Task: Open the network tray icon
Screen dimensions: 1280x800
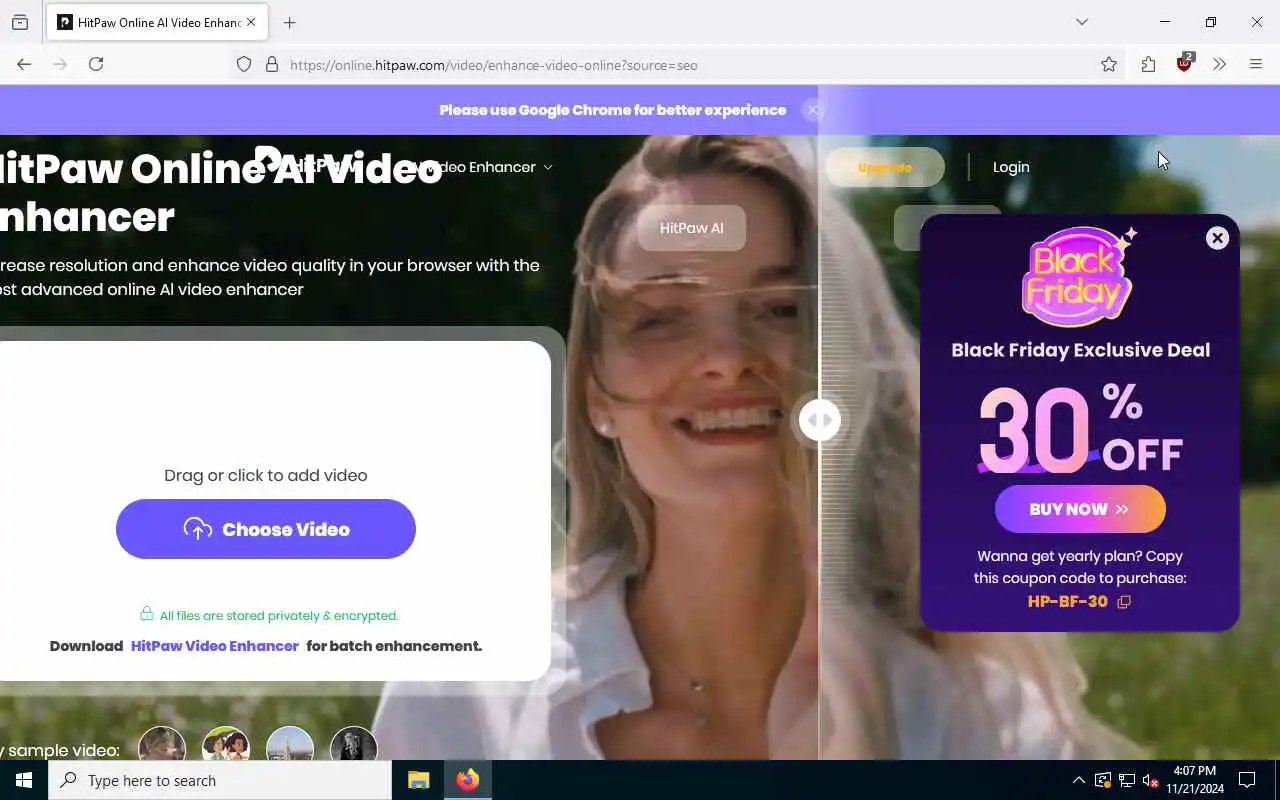Action: pyautogui.click(x=1126, y=780)
